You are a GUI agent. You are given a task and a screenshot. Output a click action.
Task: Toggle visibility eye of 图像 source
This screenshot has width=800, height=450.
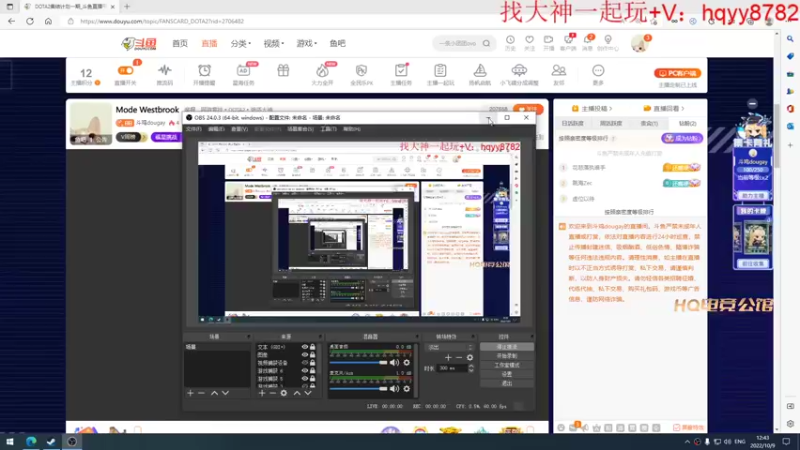(305, 355)
